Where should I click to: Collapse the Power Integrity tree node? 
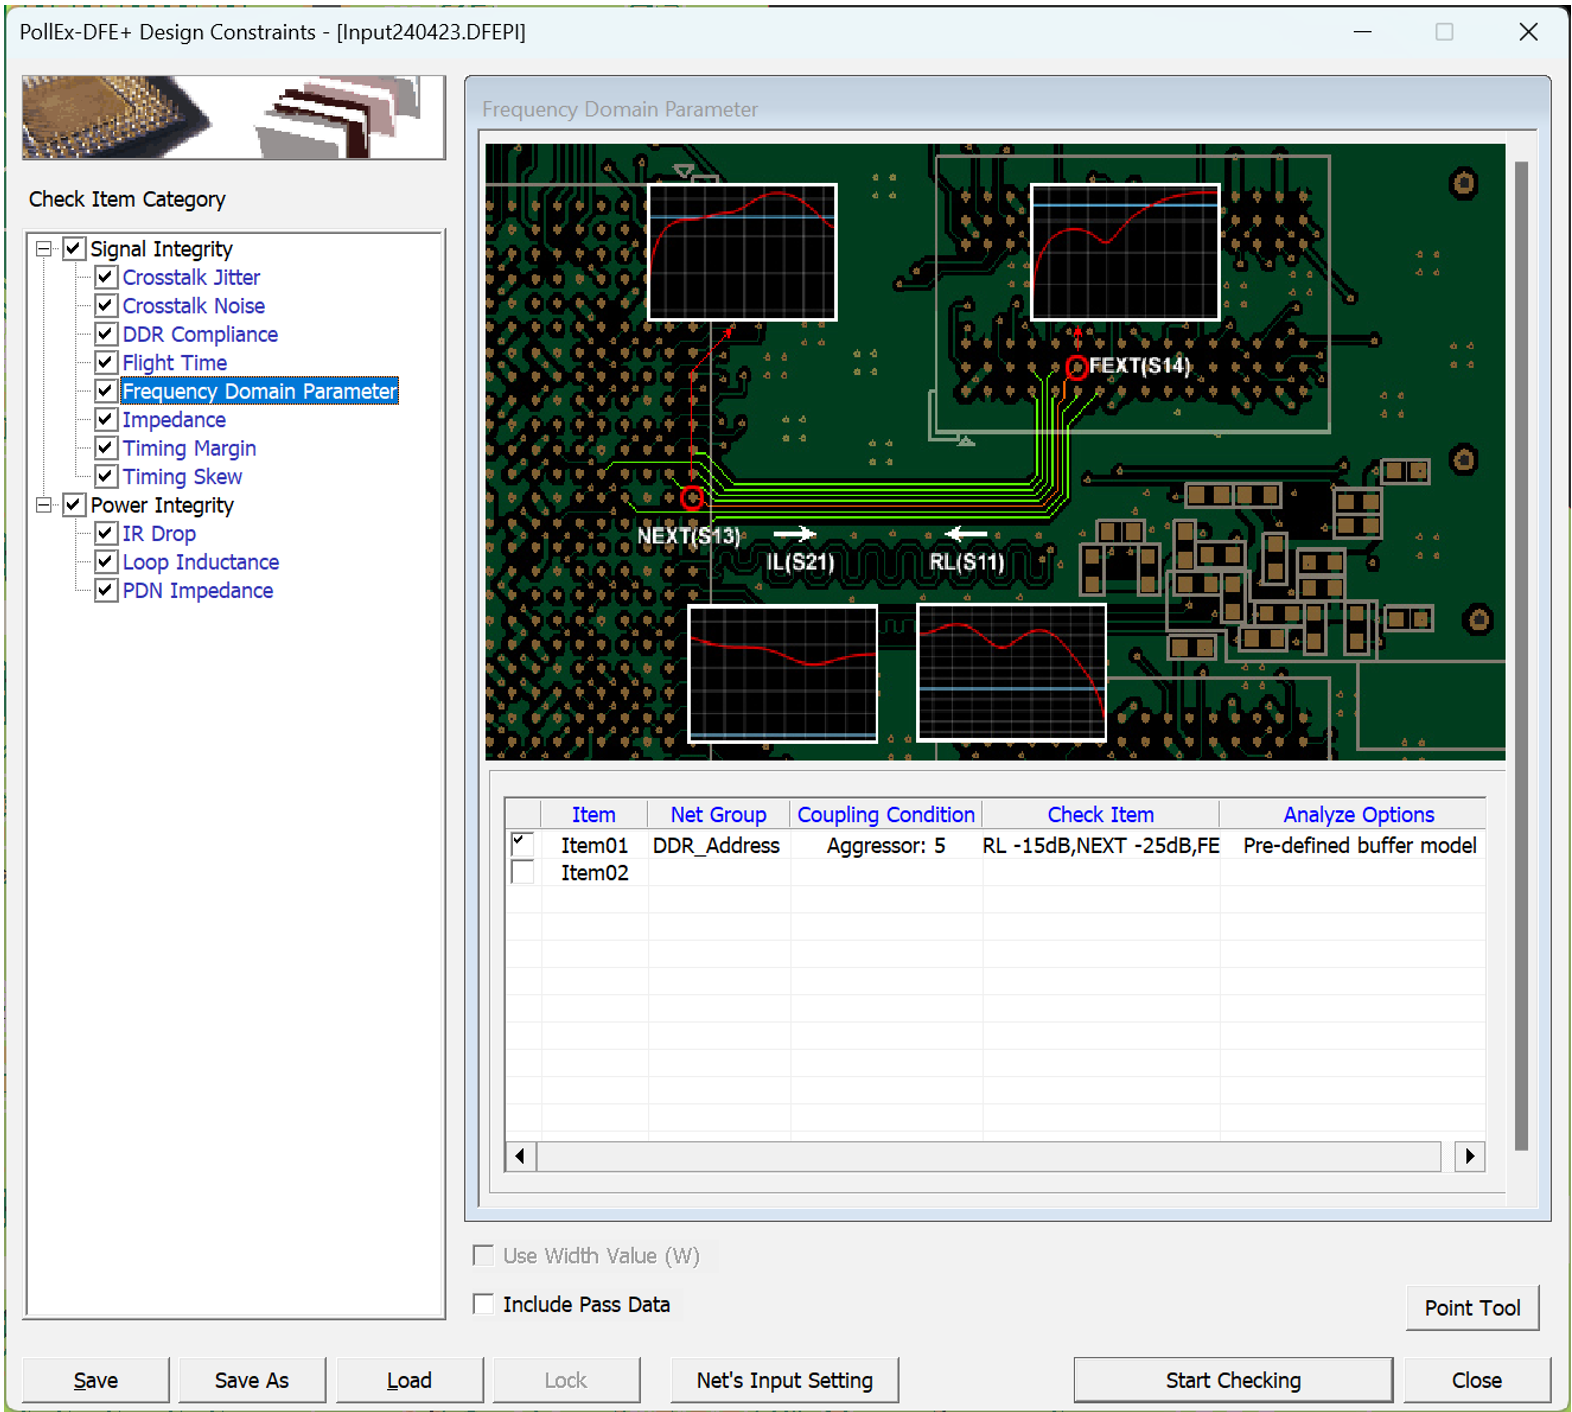44,505
